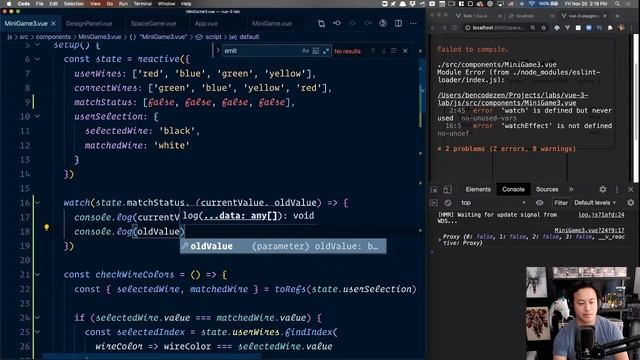This screenshot has height=360, width=640.
Task: Open the log.js source link in console
Action: 601,215
